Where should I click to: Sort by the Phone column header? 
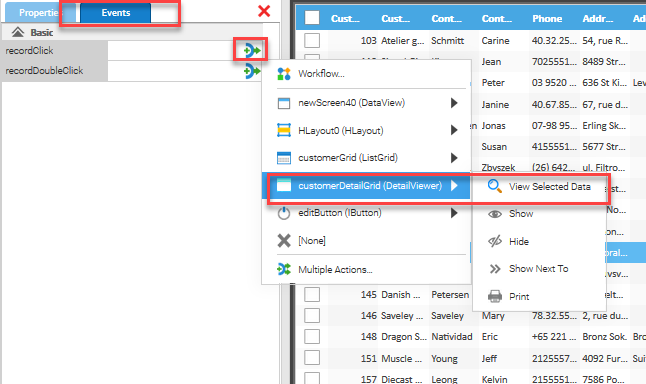pos(547,19)
